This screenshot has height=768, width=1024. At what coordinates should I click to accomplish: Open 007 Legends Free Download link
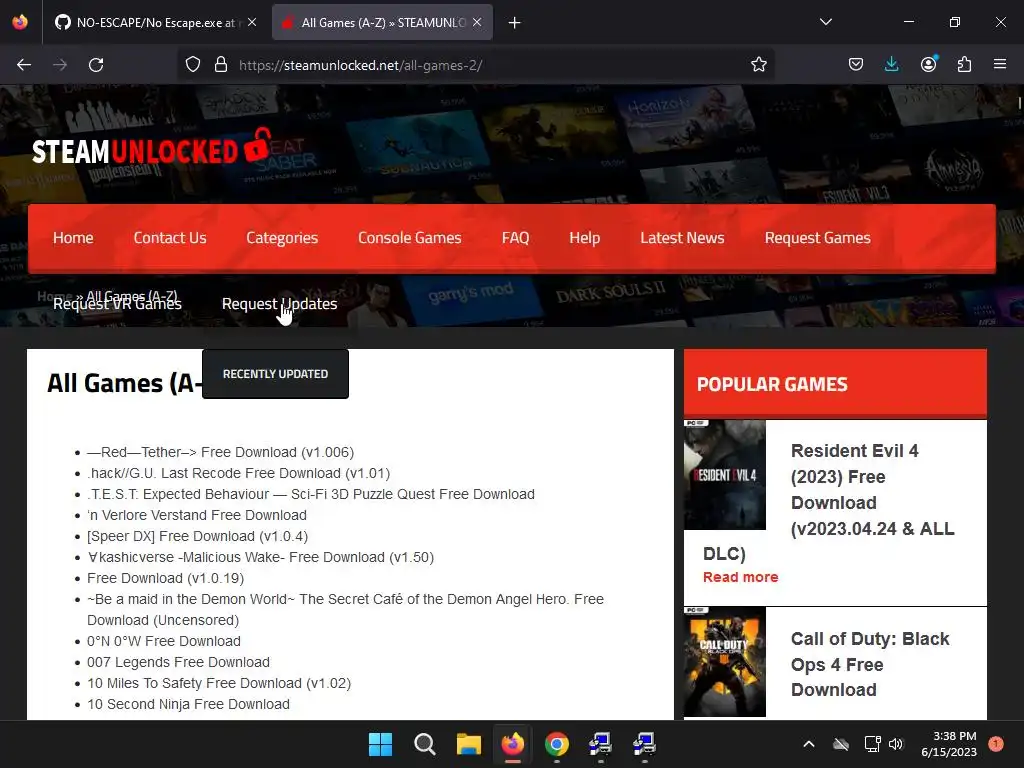(178, 662)
